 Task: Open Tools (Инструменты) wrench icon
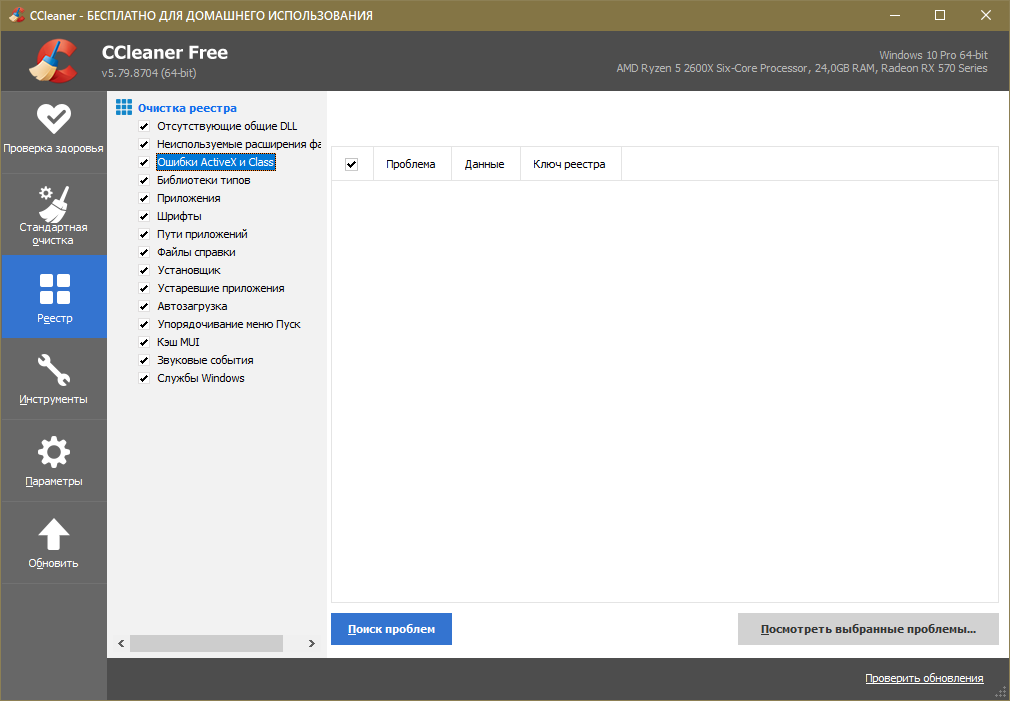click(x=53, y=370)
